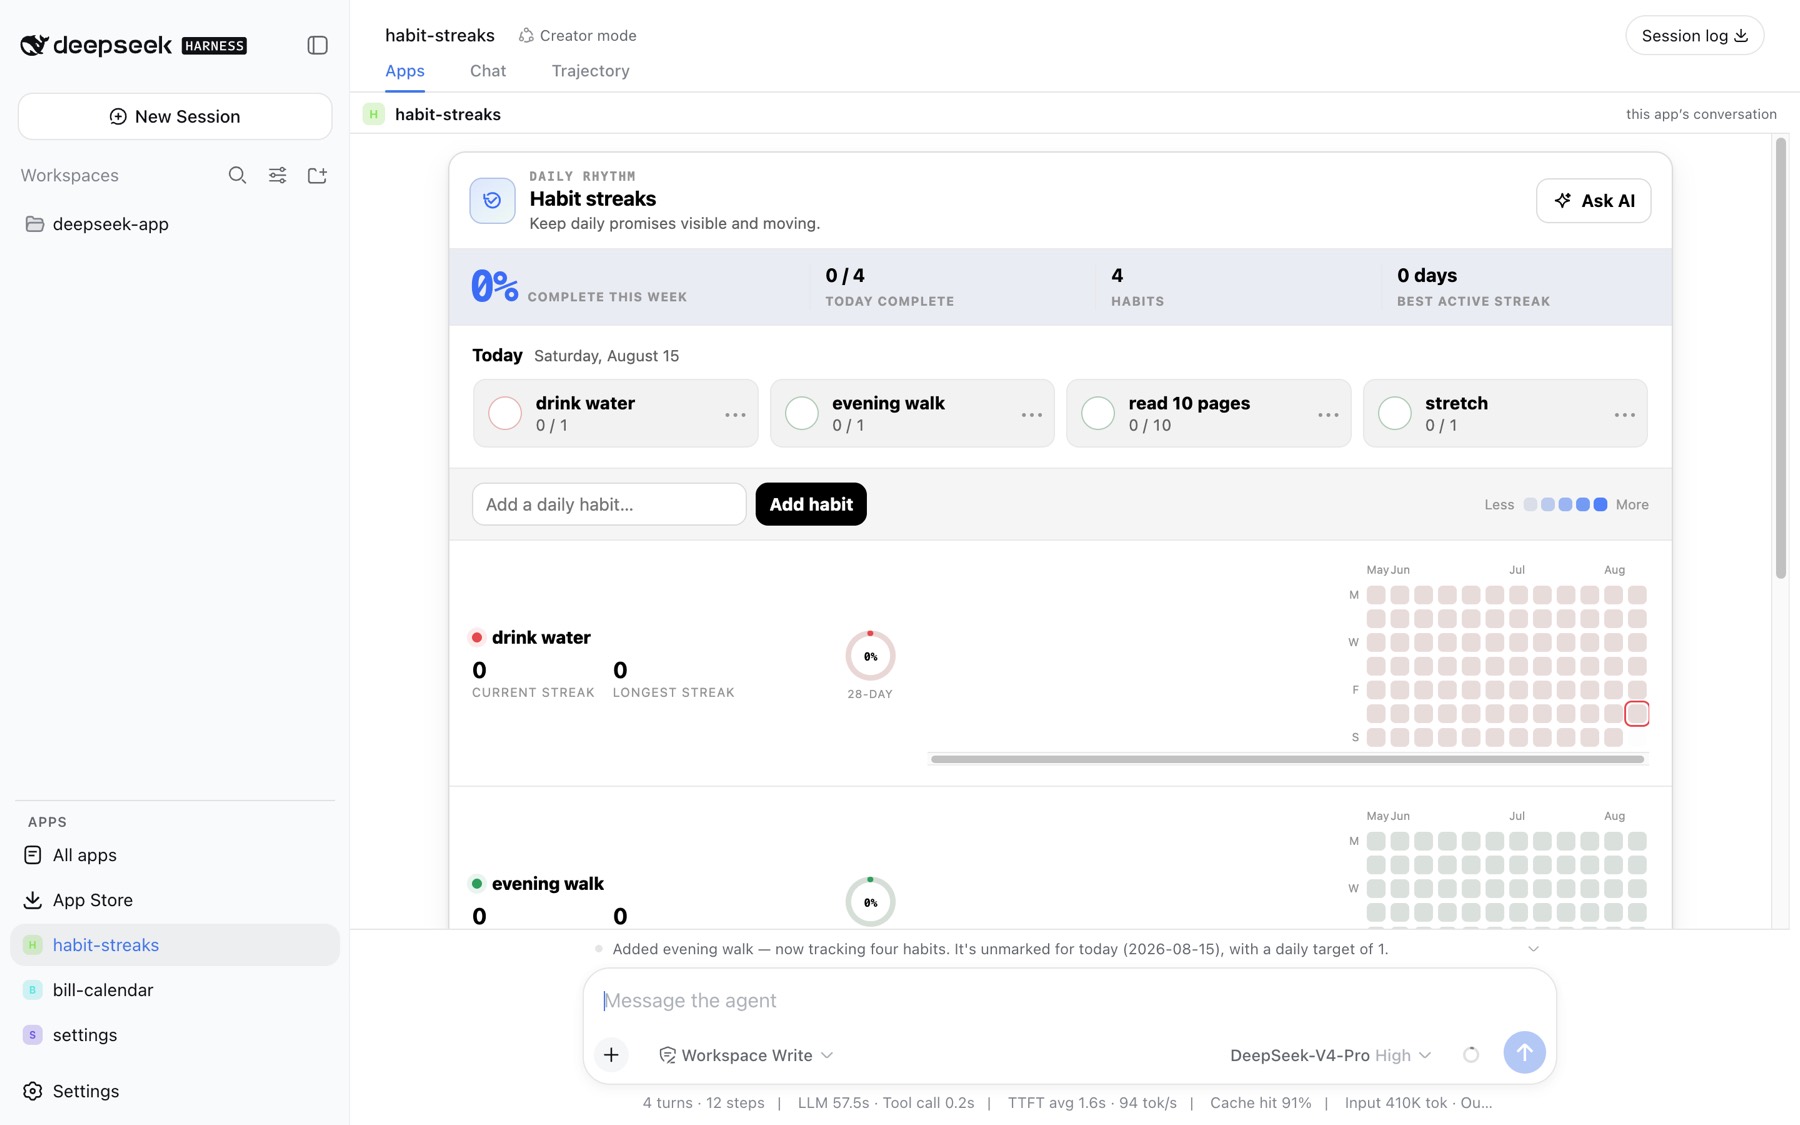
Task: Switch to the Apps tab
Action: 405,71
